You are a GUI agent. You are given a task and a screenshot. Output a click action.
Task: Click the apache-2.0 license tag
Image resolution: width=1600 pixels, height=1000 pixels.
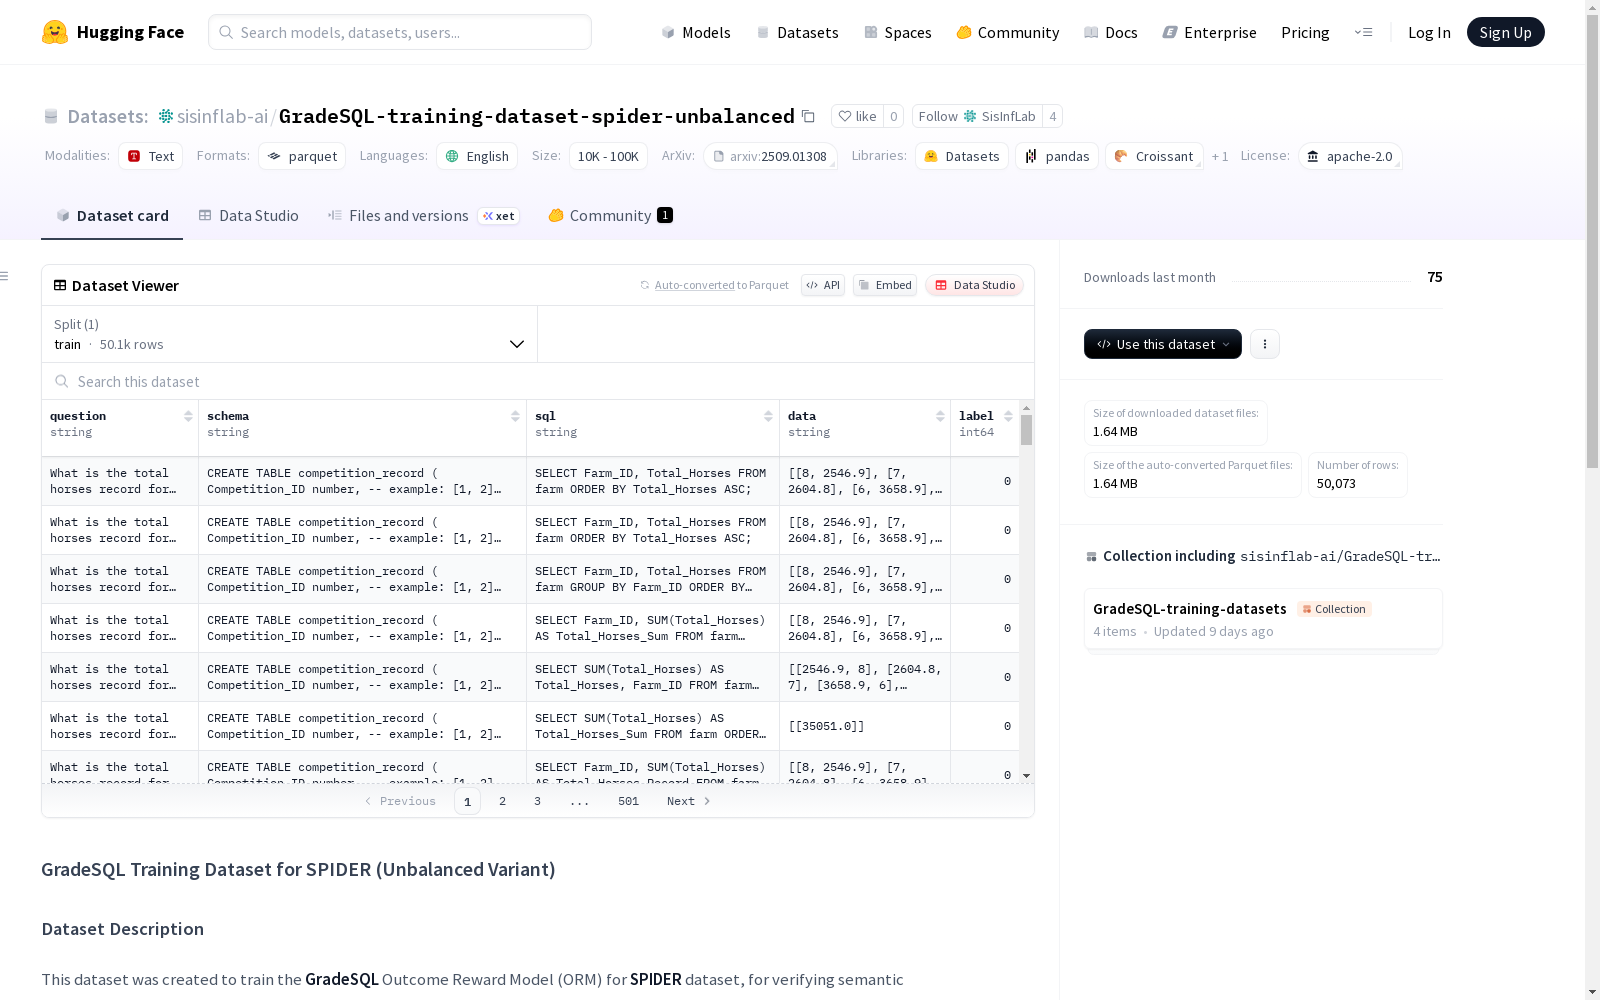tap(1350, 156)
